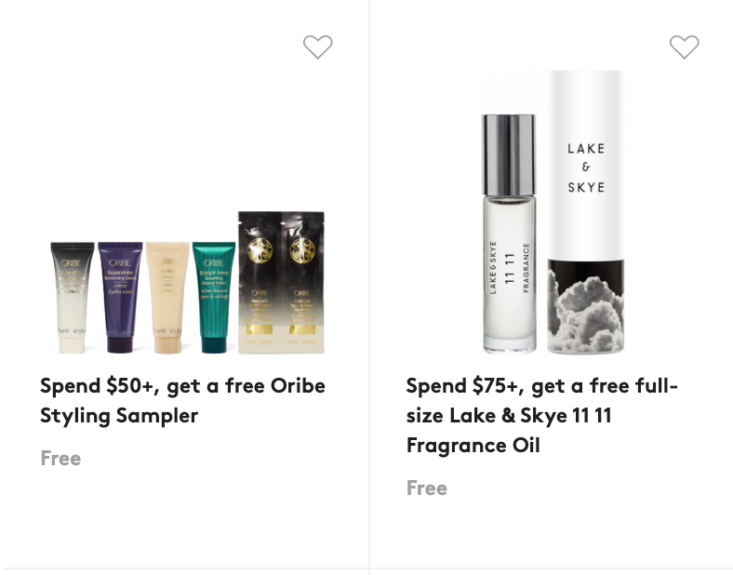The height and width of the screenshot is (575, 733).
Task: Click the silver cap of the fragrance roller
Action: 509,155
